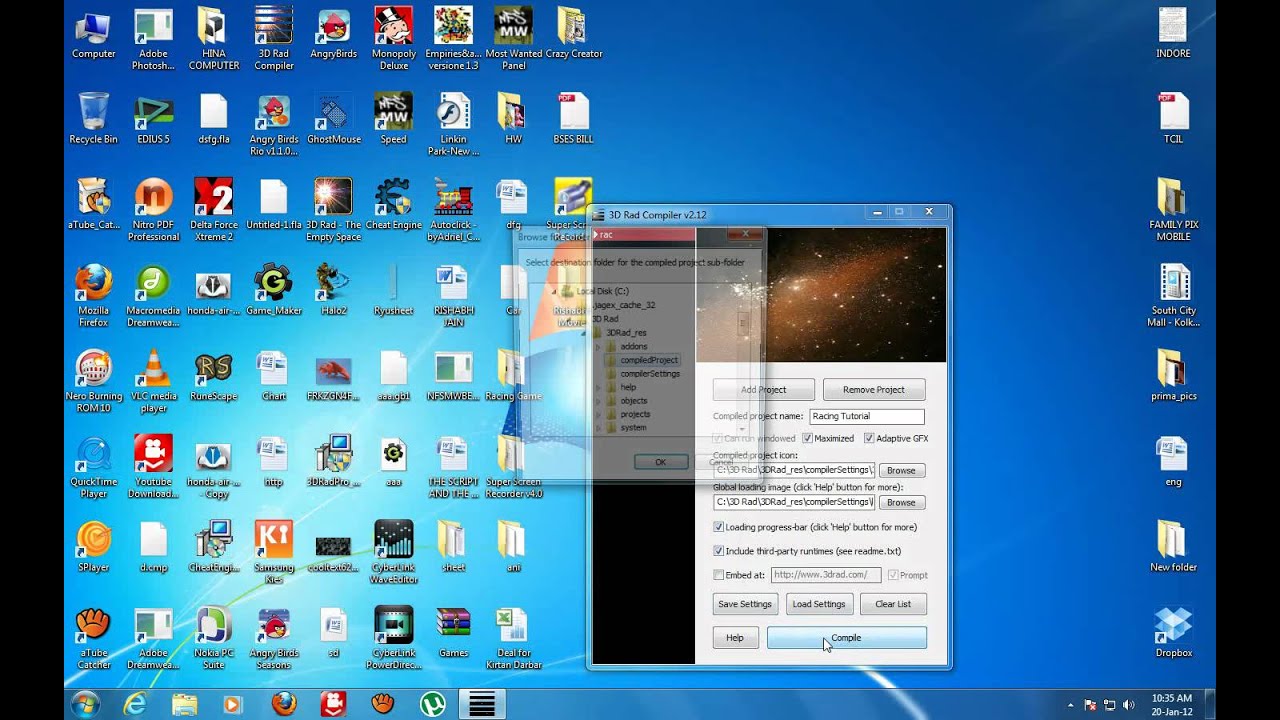
Task: Click the Clear List button
Action: click(893, 604)
